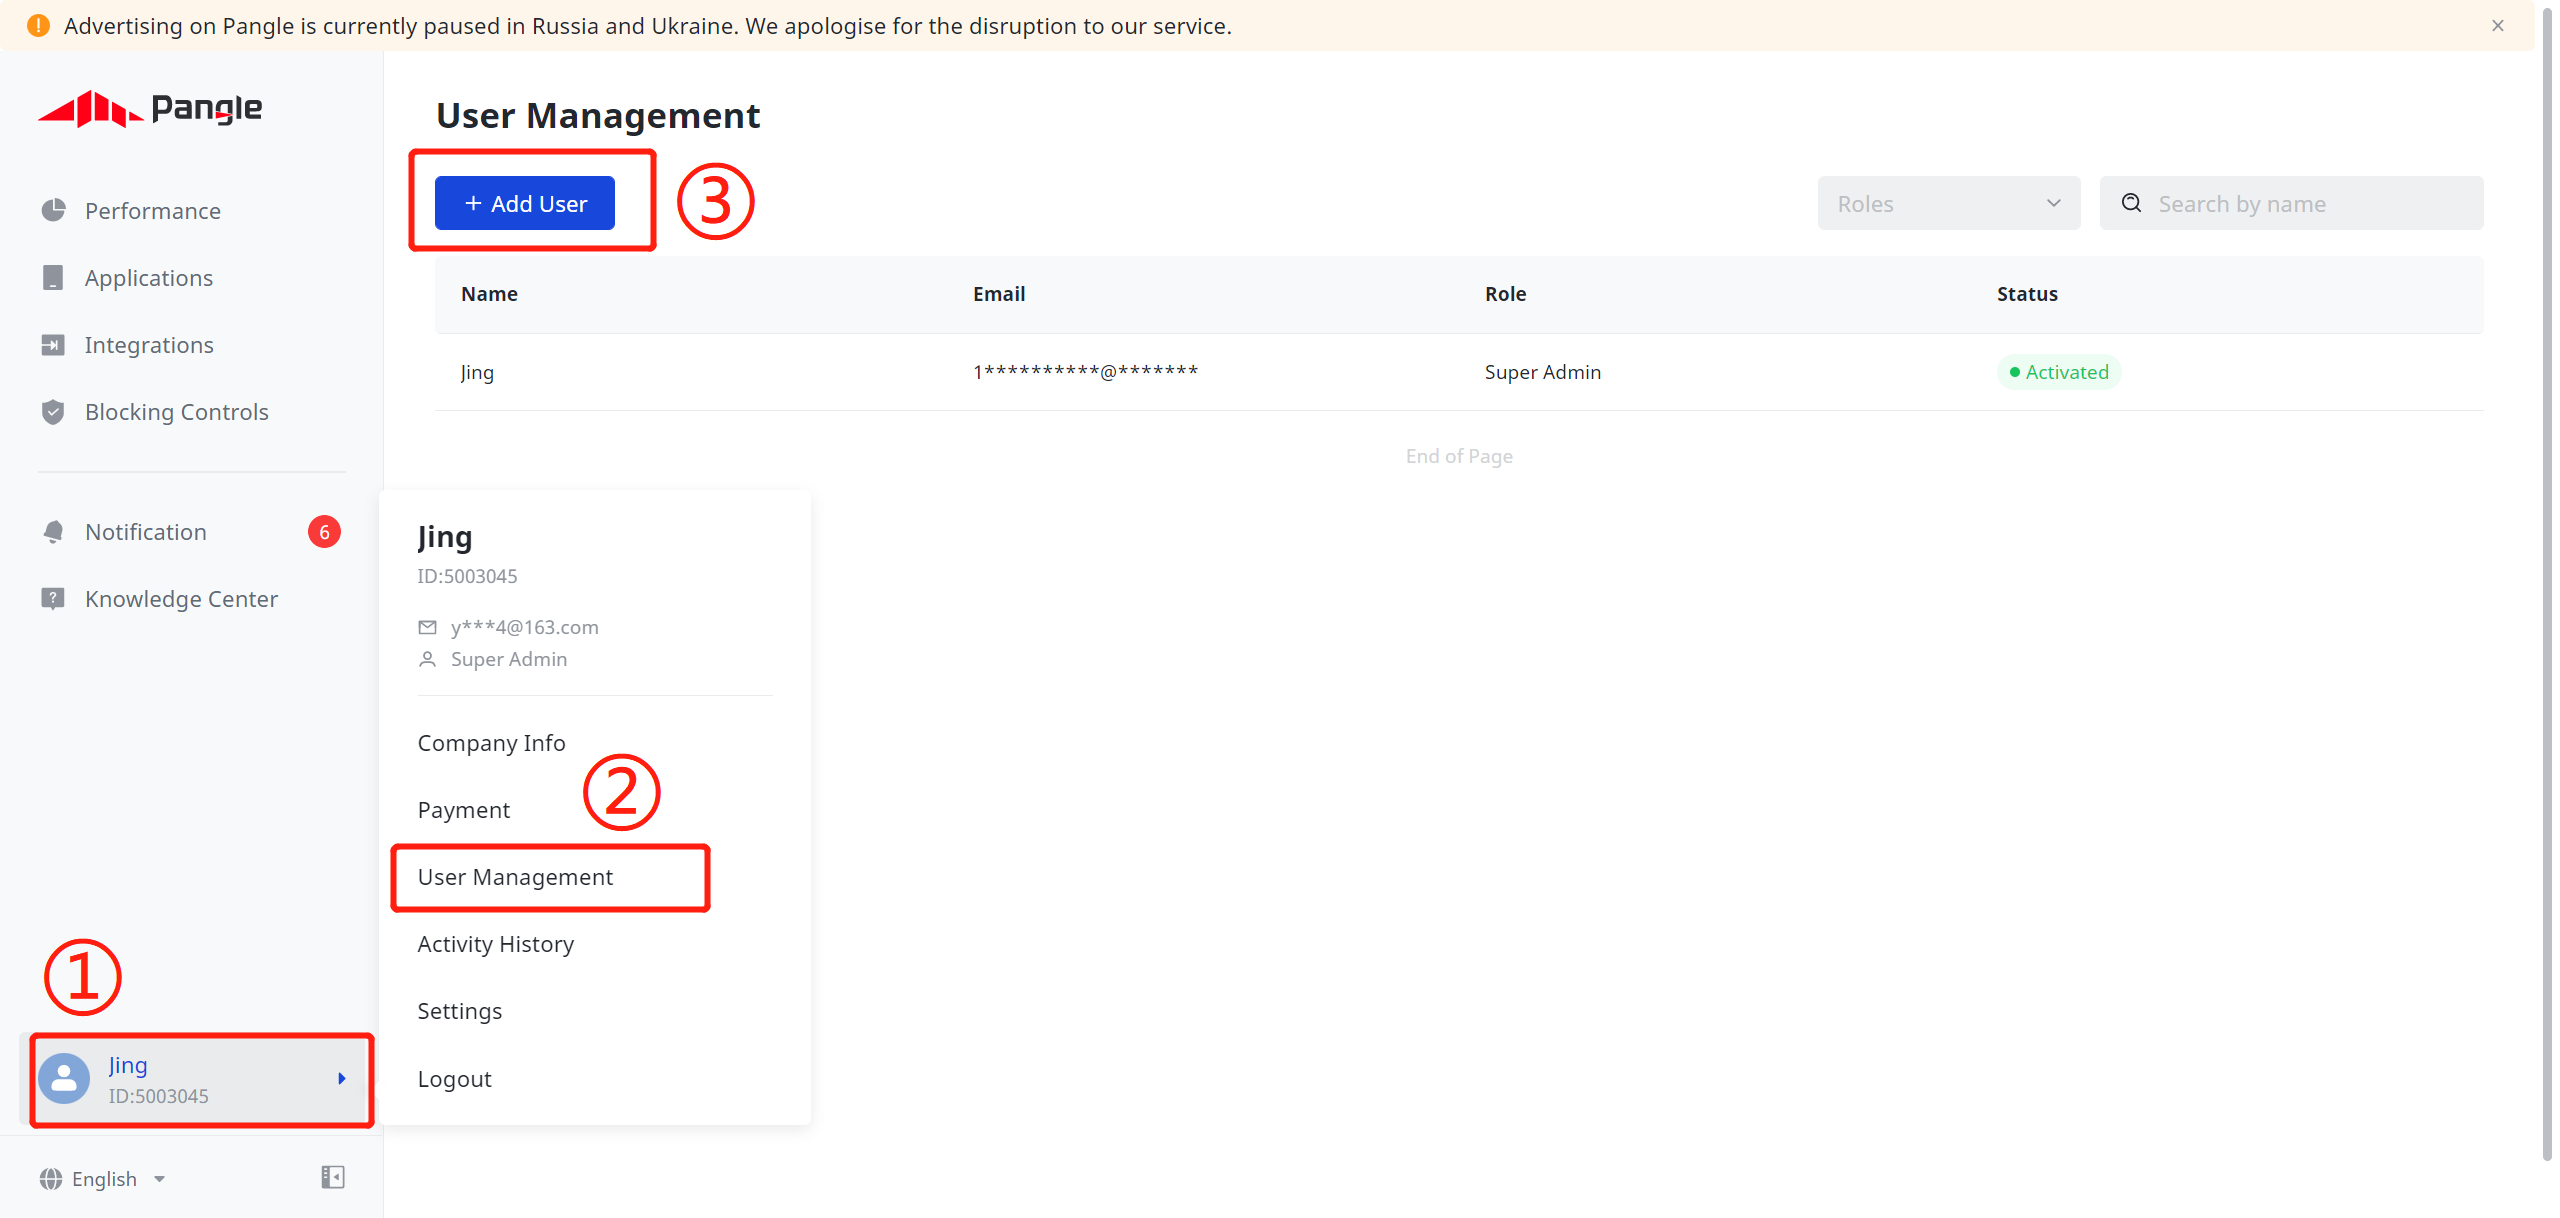2560x1218 pixels.
Task: Choose Company Info in account menu
Action: 492,743
